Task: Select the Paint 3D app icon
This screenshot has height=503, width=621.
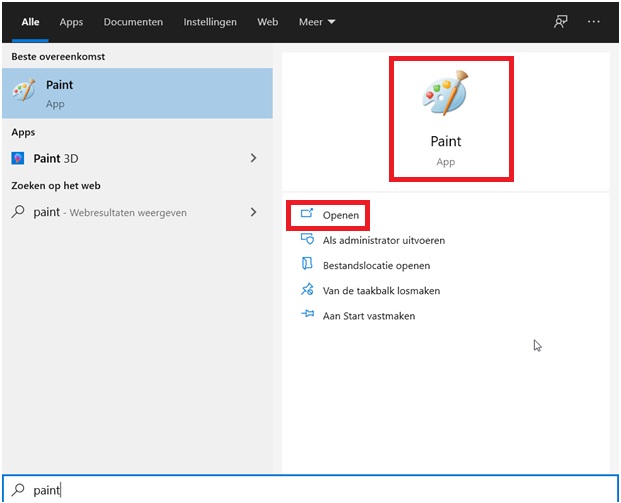Action: click(18, 158)
